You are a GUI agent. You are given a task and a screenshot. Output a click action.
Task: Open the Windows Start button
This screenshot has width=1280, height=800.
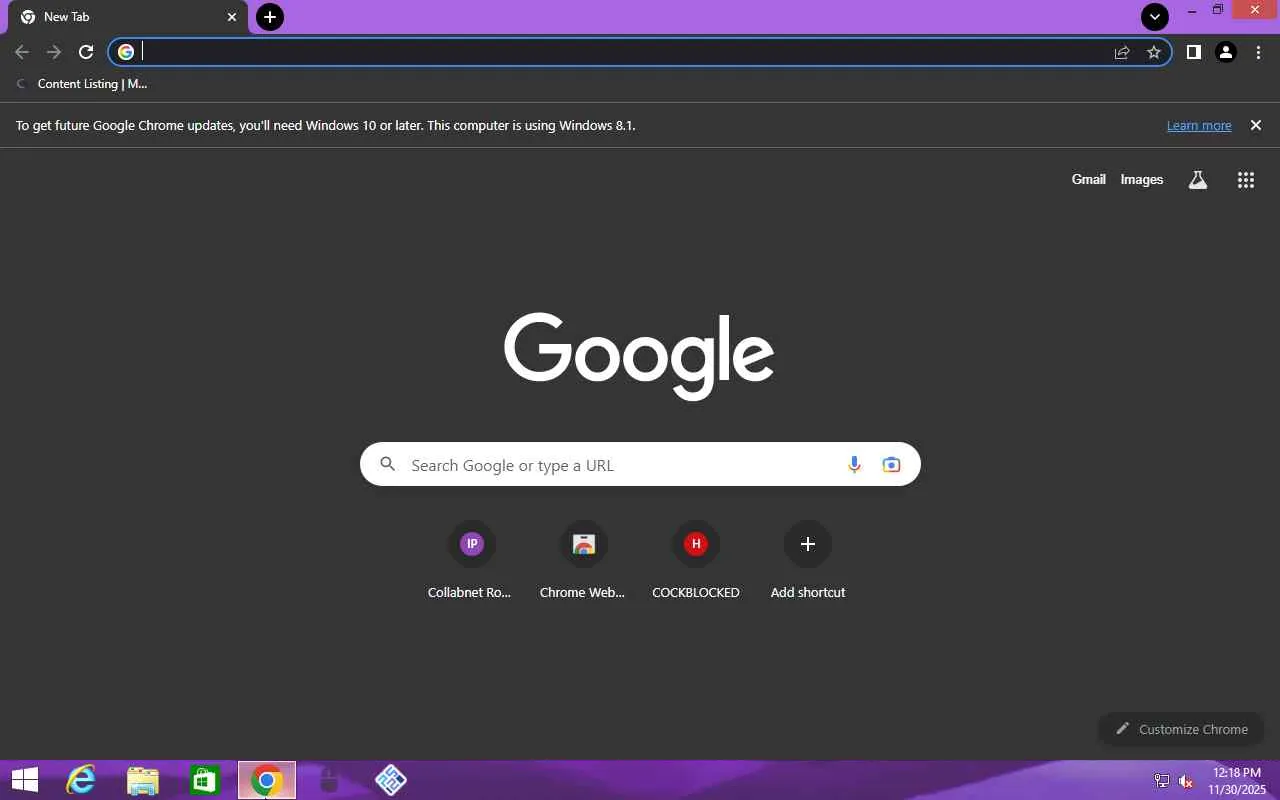click(x=24, y=780)
